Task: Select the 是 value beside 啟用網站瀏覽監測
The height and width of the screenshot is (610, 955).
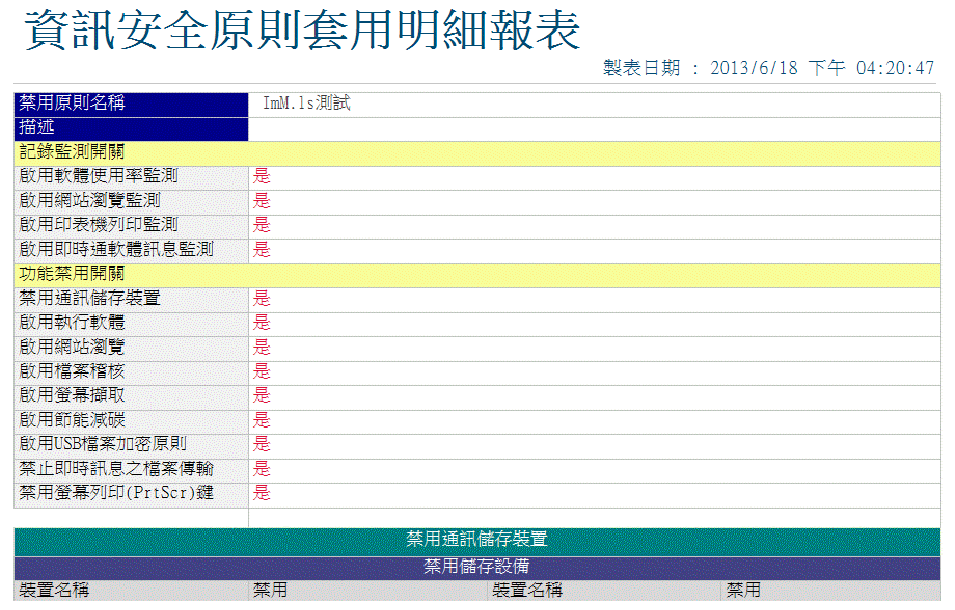Action: pos(261,200)
